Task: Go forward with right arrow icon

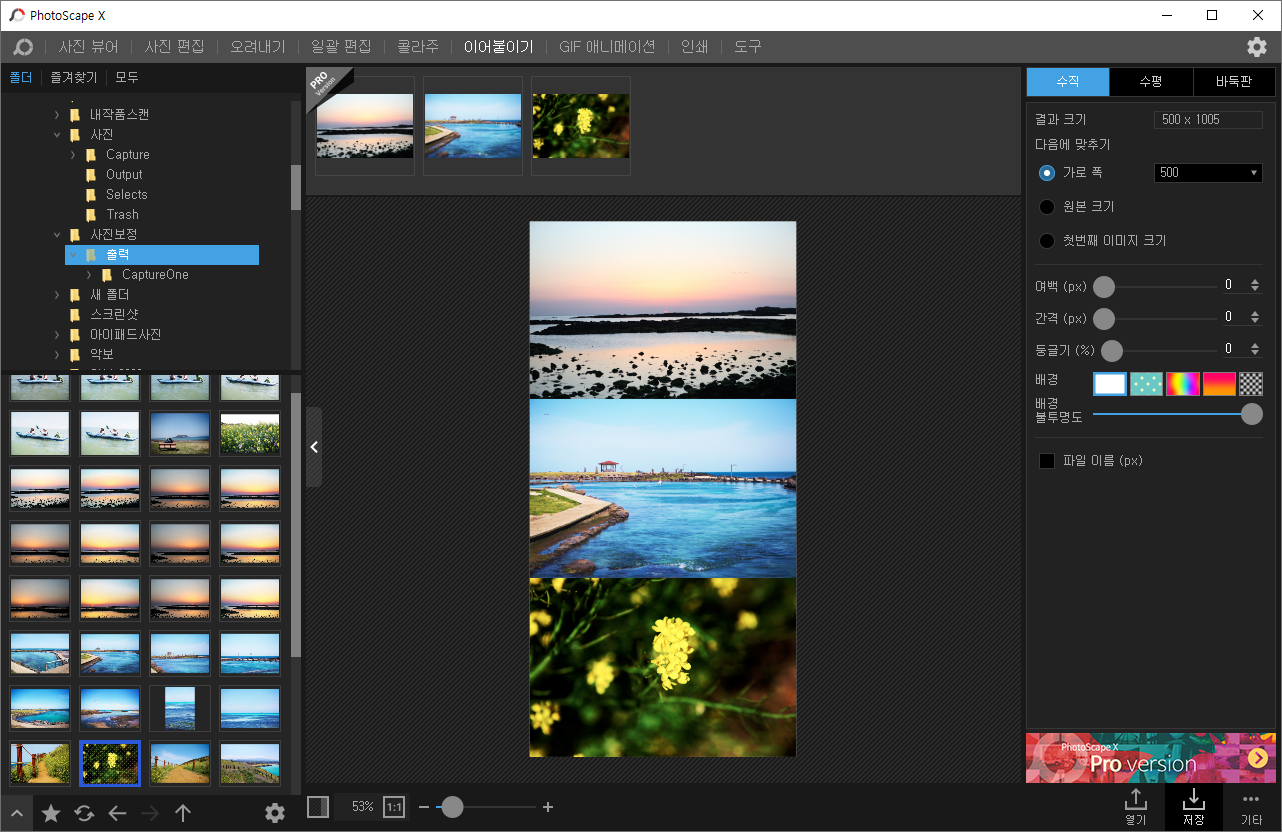Action: 150,813
